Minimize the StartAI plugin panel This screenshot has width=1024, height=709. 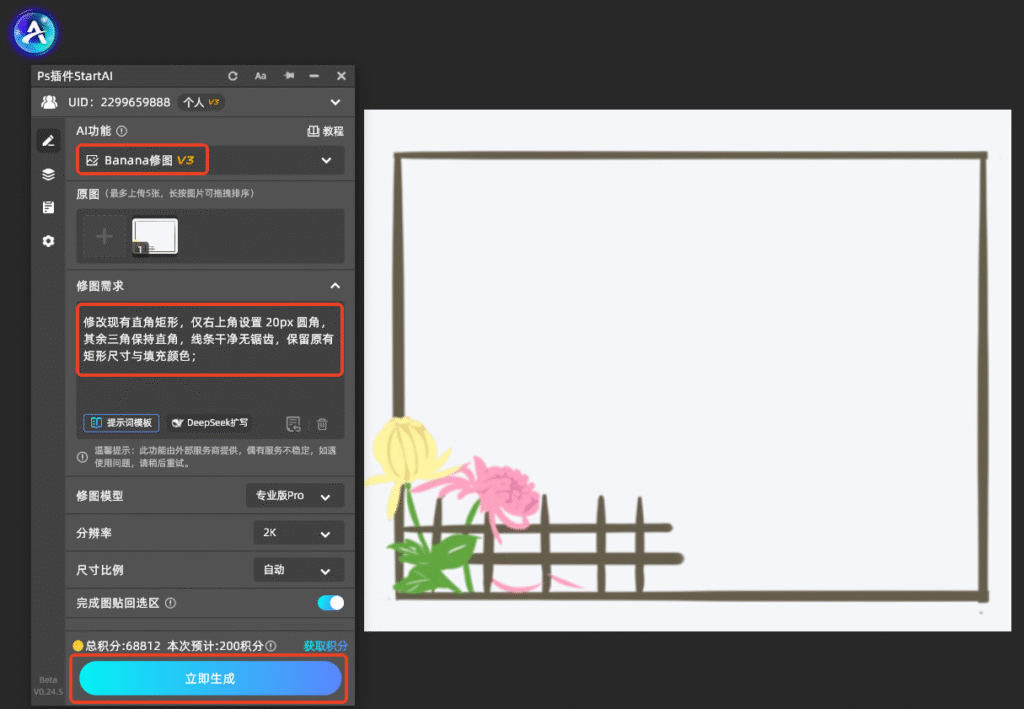314,76
